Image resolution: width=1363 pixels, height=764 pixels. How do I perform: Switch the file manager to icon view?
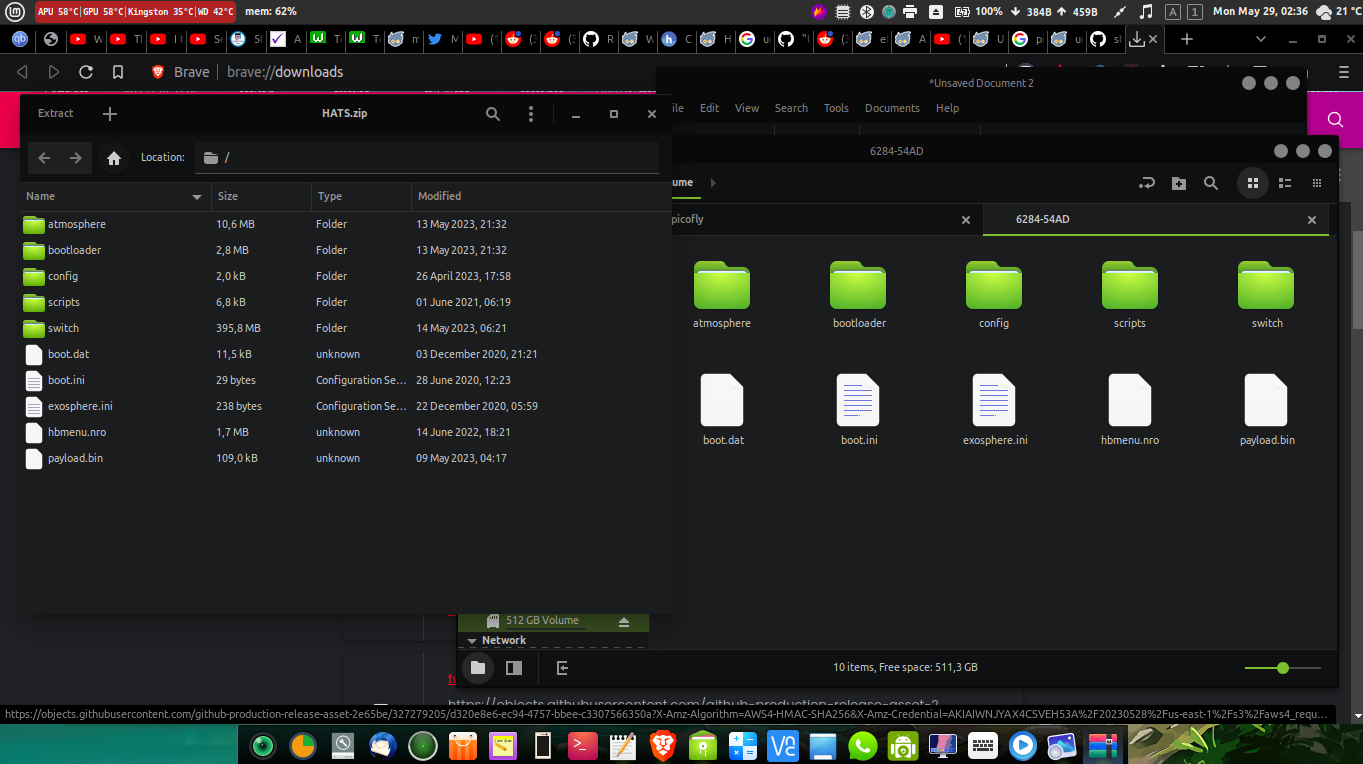pyautogui.click(x=1252, y=183)
